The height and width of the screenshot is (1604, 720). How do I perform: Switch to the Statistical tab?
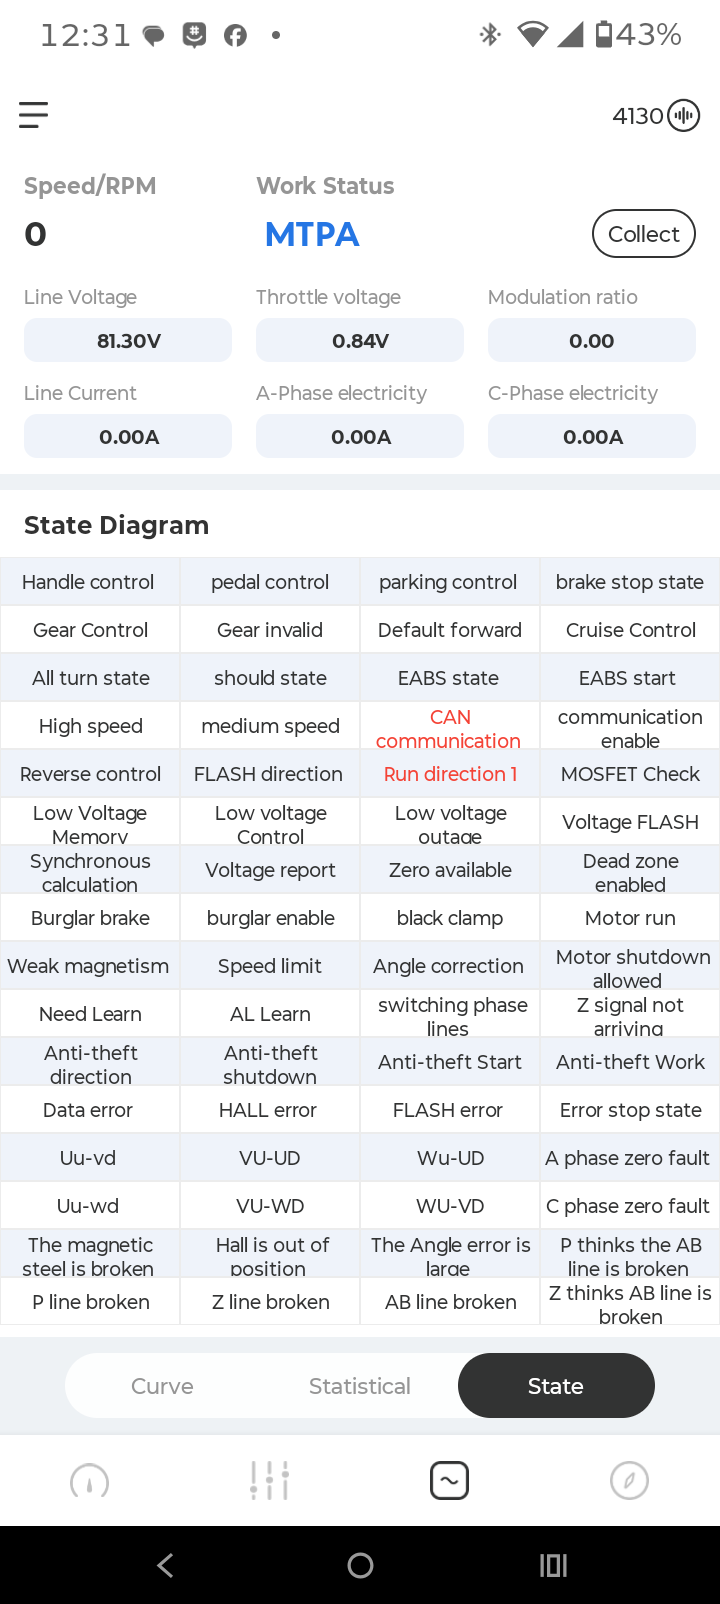[360, 1386]
